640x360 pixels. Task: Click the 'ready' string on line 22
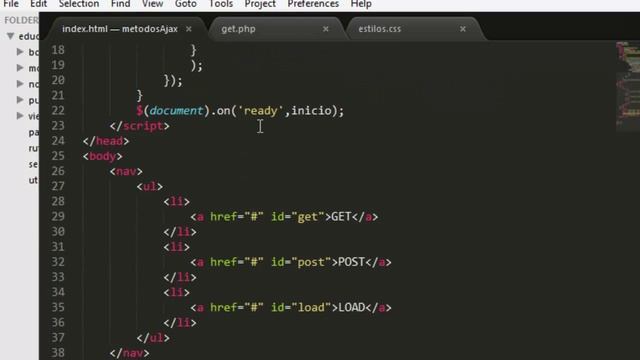pyautogui.click(x=260, y=111)
